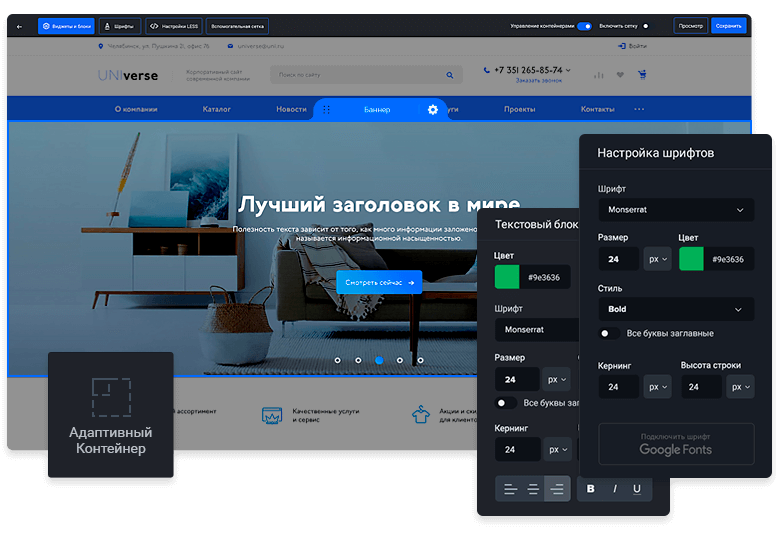The height and width of the screenshot is (550, 779).
Task: Toggle the Включить сетку switch
Action: point(645,26)
